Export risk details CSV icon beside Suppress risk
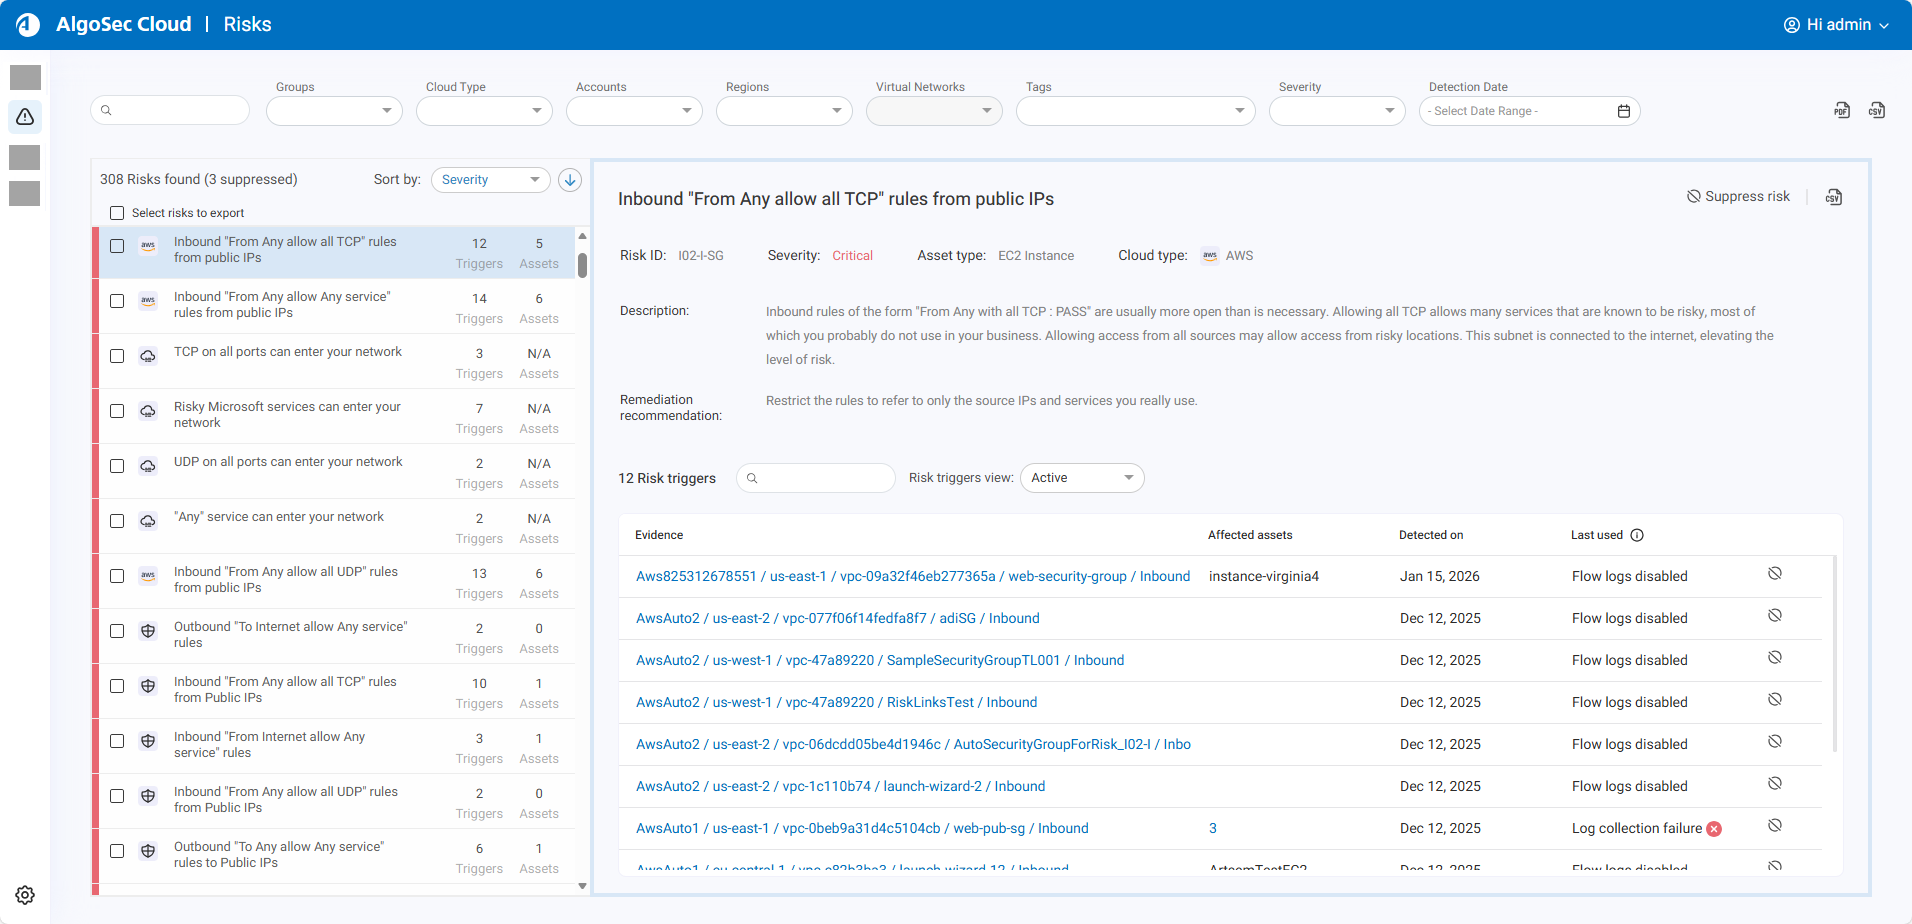This screenshot has width=1912, height=924. (x=1833, y=197)
